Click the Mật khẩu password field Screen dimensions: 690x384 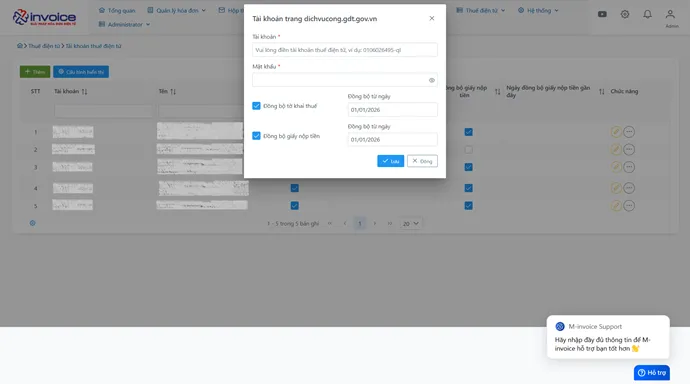coord(345,80)
